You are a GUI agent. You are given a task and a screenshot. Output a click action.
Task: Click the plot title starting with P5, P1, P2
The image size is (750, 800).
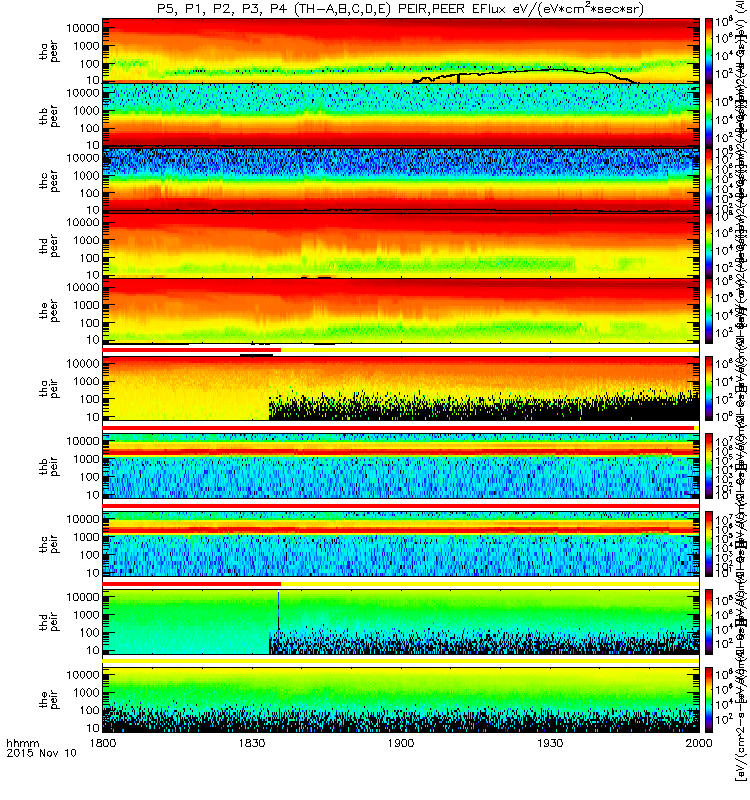400,9
